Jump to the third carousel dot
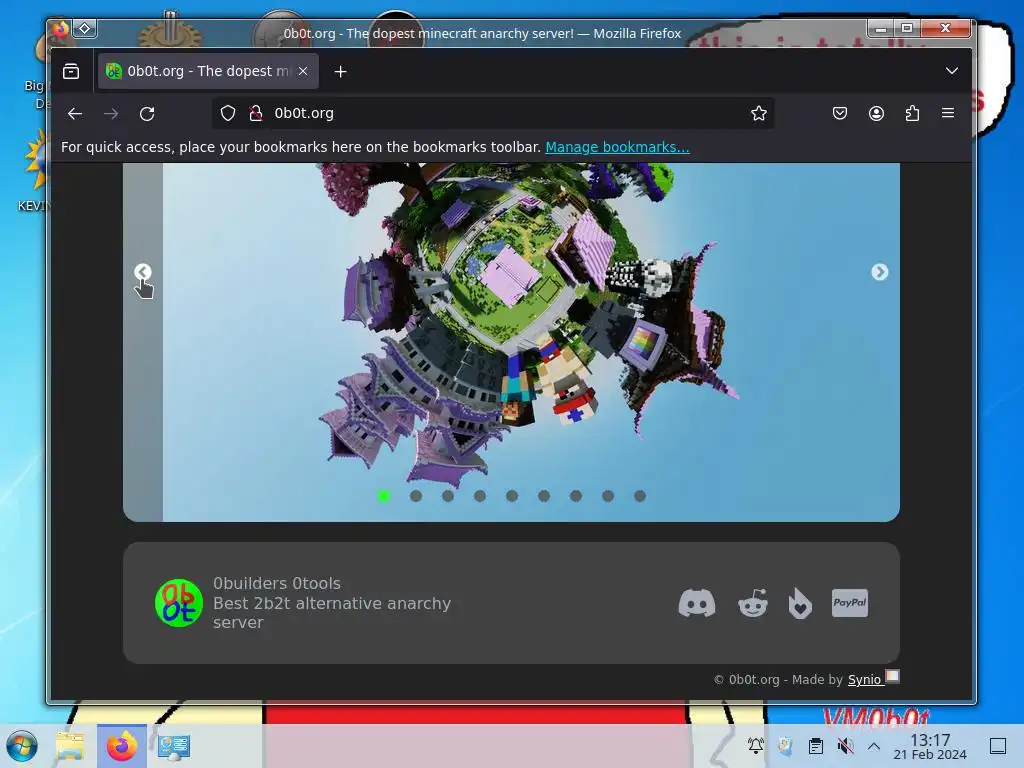 coord(448,496)
